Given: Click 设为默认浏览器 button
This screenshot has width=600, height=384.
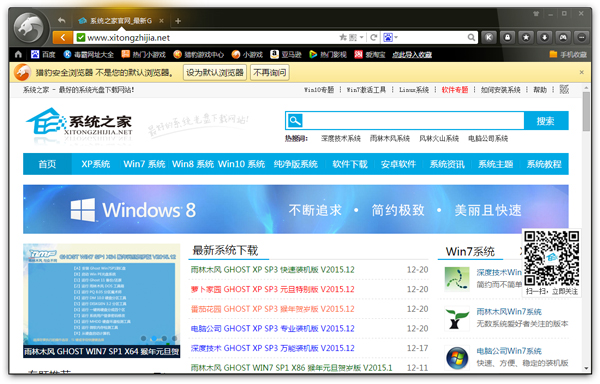Looking at the screenshot, I should click(x=215, y=72).
